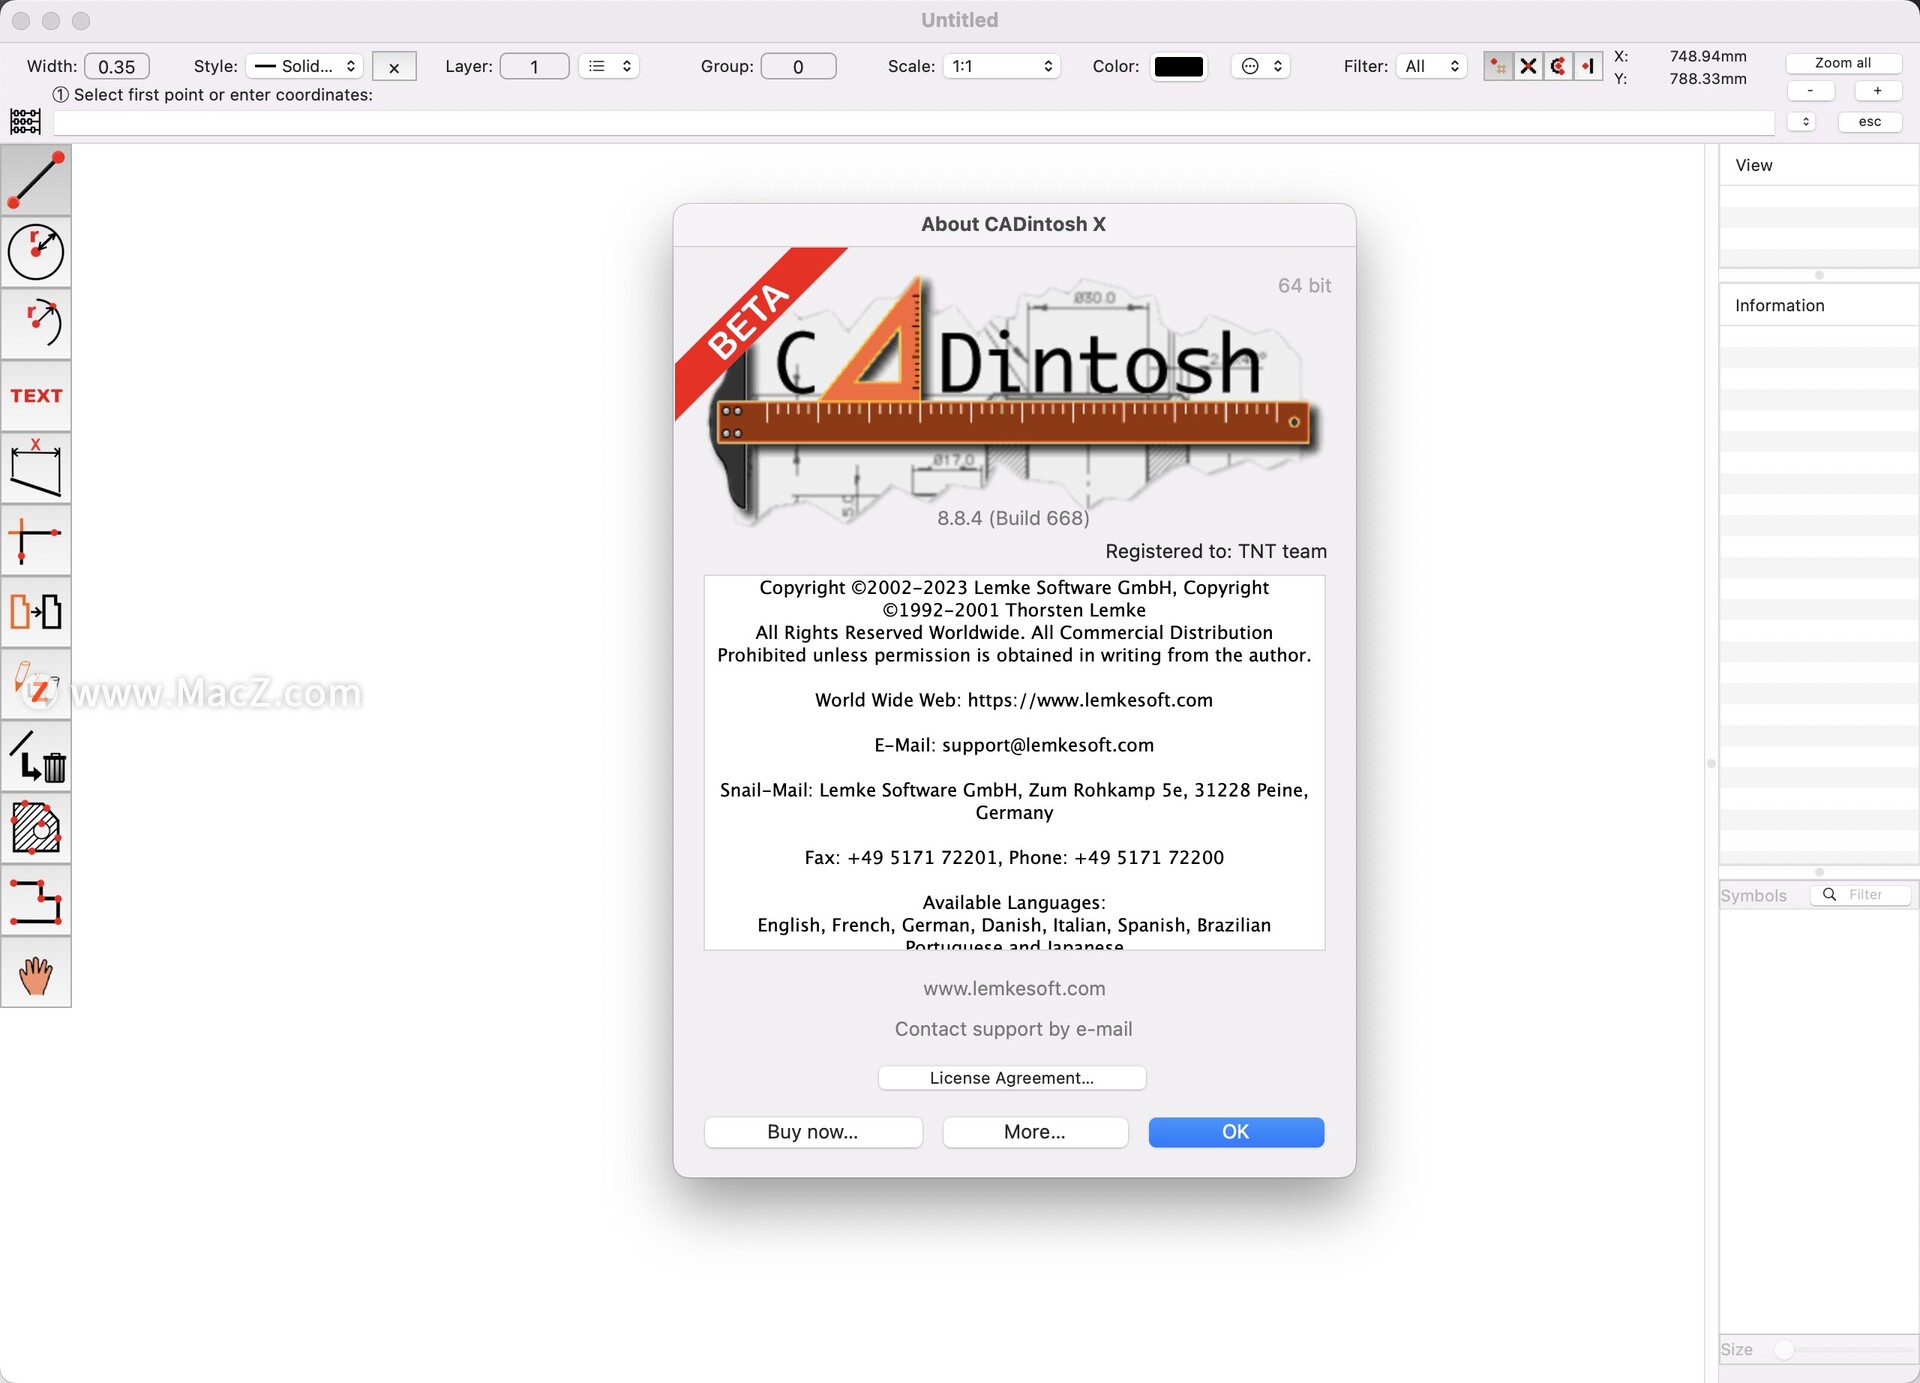Select the Arc tool

[36, 324]
